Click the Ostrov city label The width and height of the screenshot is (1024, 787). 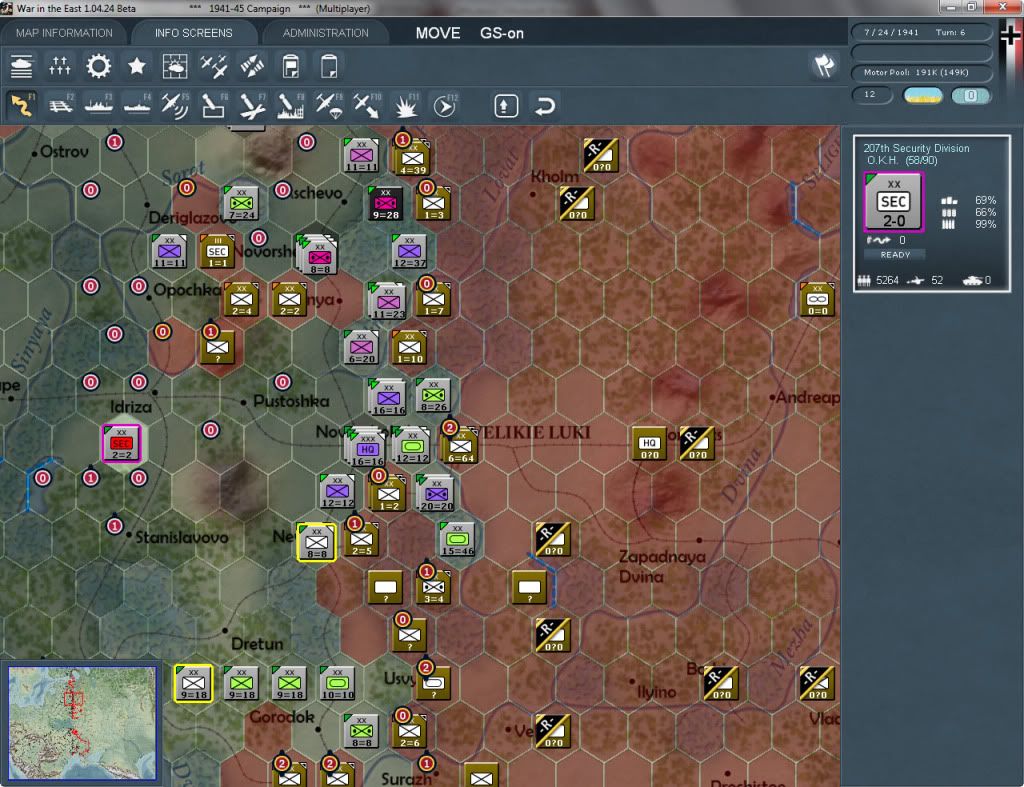point(64,152)
